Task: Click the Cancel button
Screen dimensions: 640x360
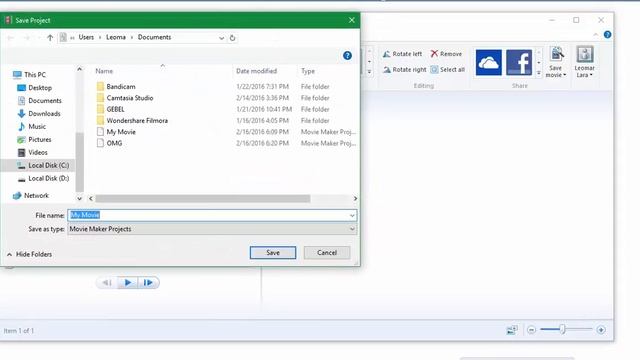Action: pos(327,253)
